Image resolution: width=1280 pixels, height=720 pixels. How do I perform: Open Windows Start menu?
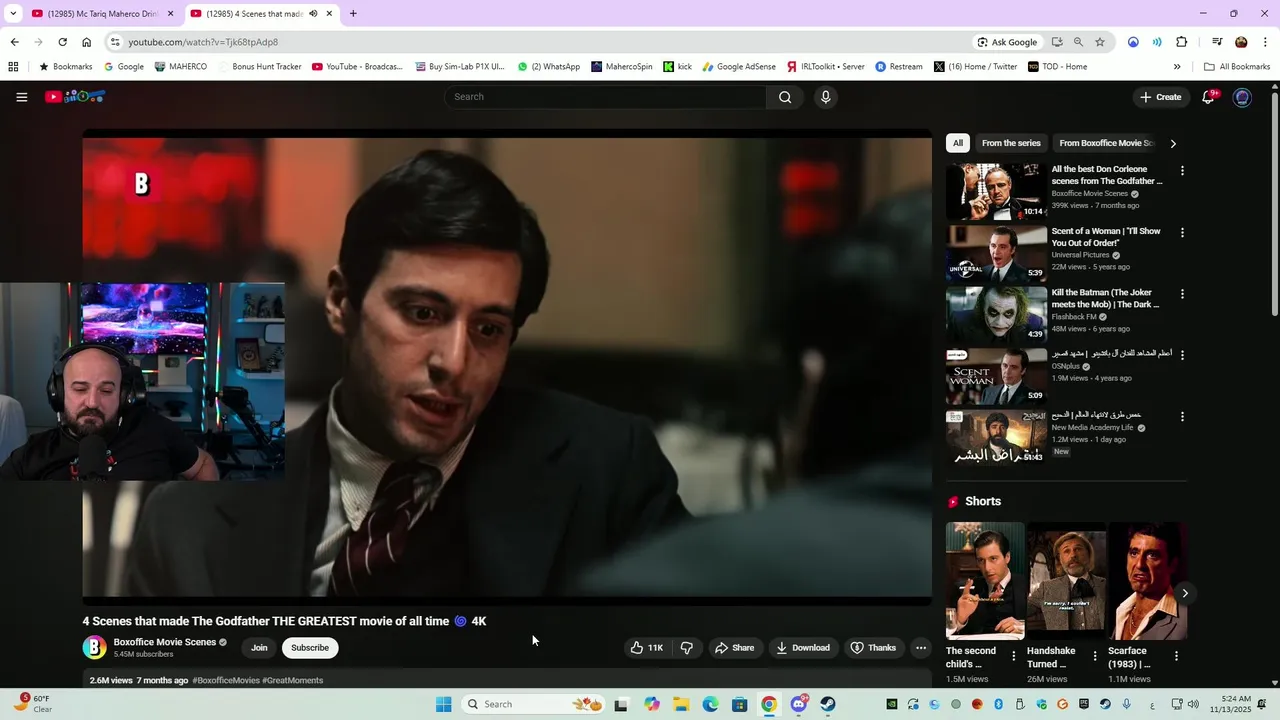pos(443,704)
